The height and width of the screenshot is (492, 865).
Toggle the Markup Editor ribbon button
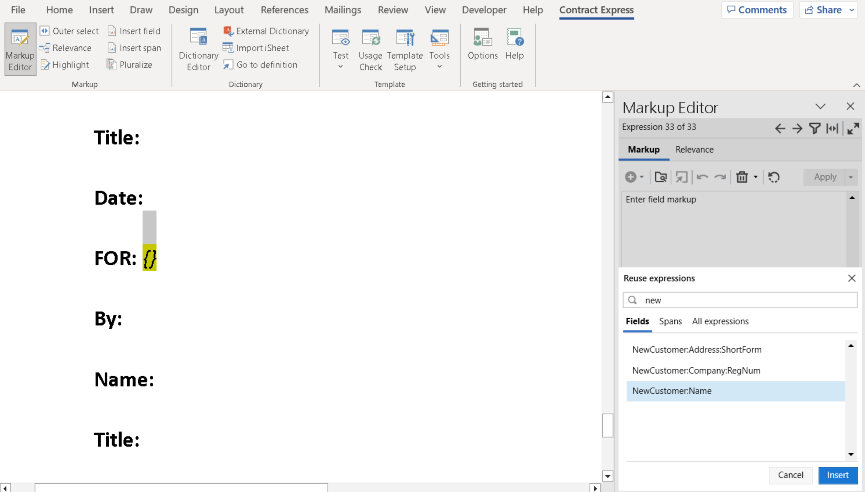click(x=20, y=48)
